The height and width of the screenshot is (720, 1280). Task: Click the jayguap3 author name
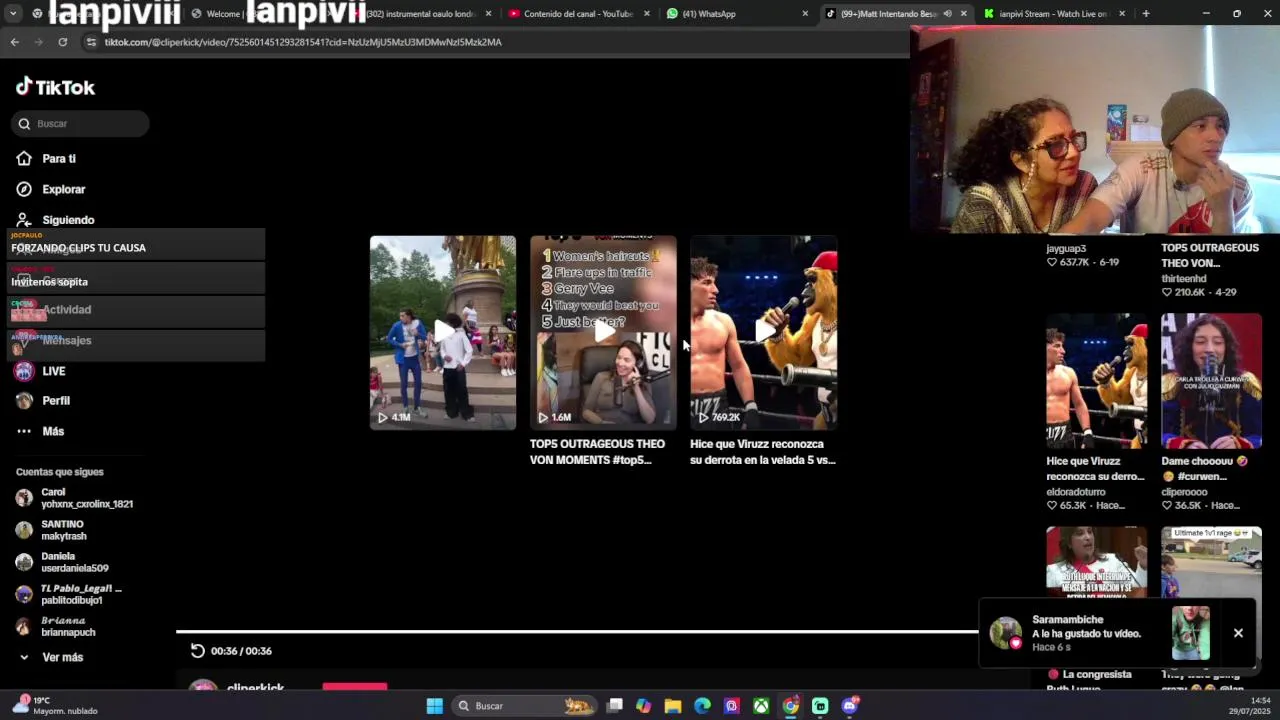tap(1066, 248)
